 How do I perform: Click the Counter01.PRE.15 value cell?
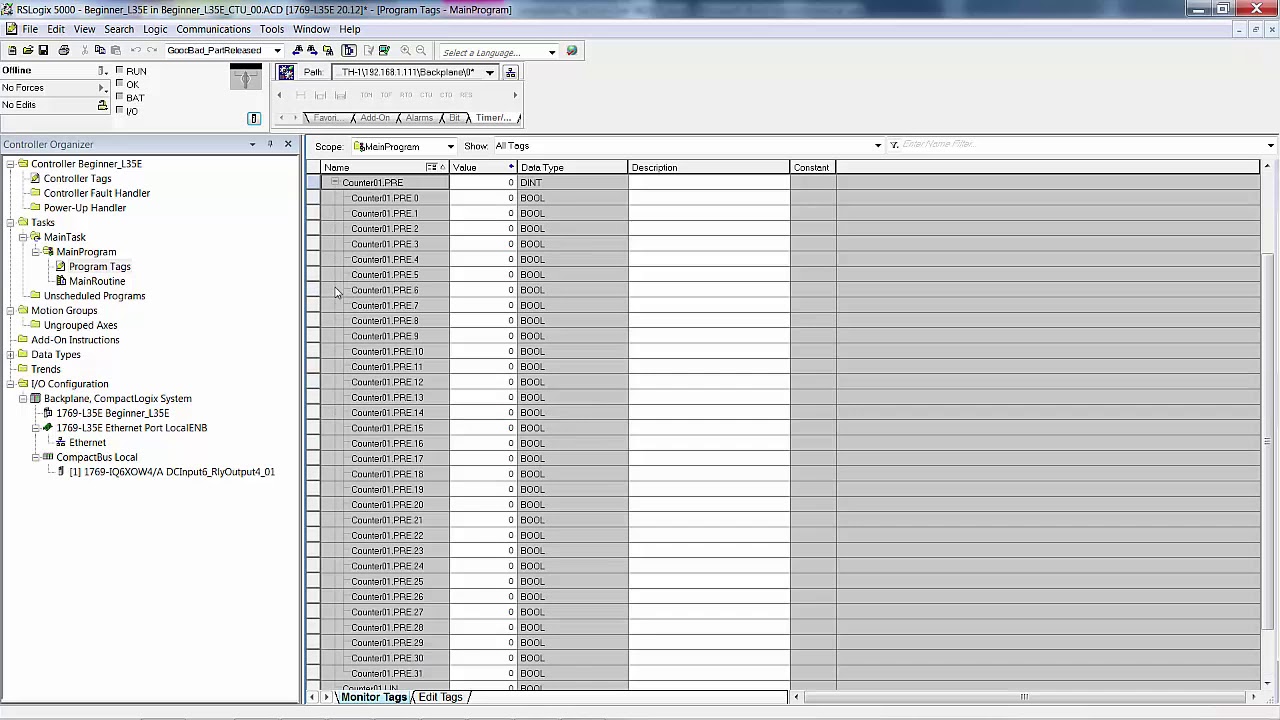pos(482,428)
